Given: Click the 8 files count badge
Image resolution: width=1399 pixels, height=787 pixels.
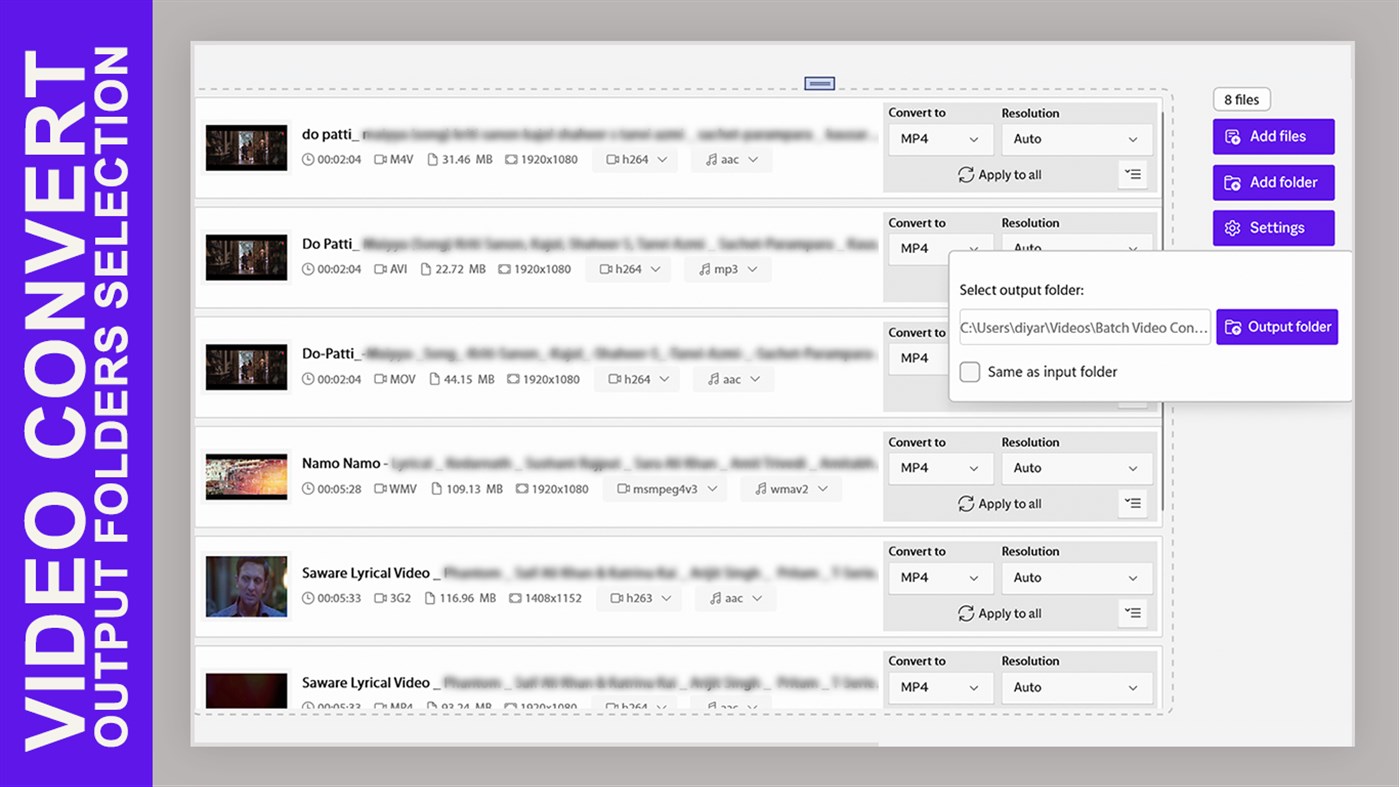Looking at the screenshot, I should (x=1241, y=100).
